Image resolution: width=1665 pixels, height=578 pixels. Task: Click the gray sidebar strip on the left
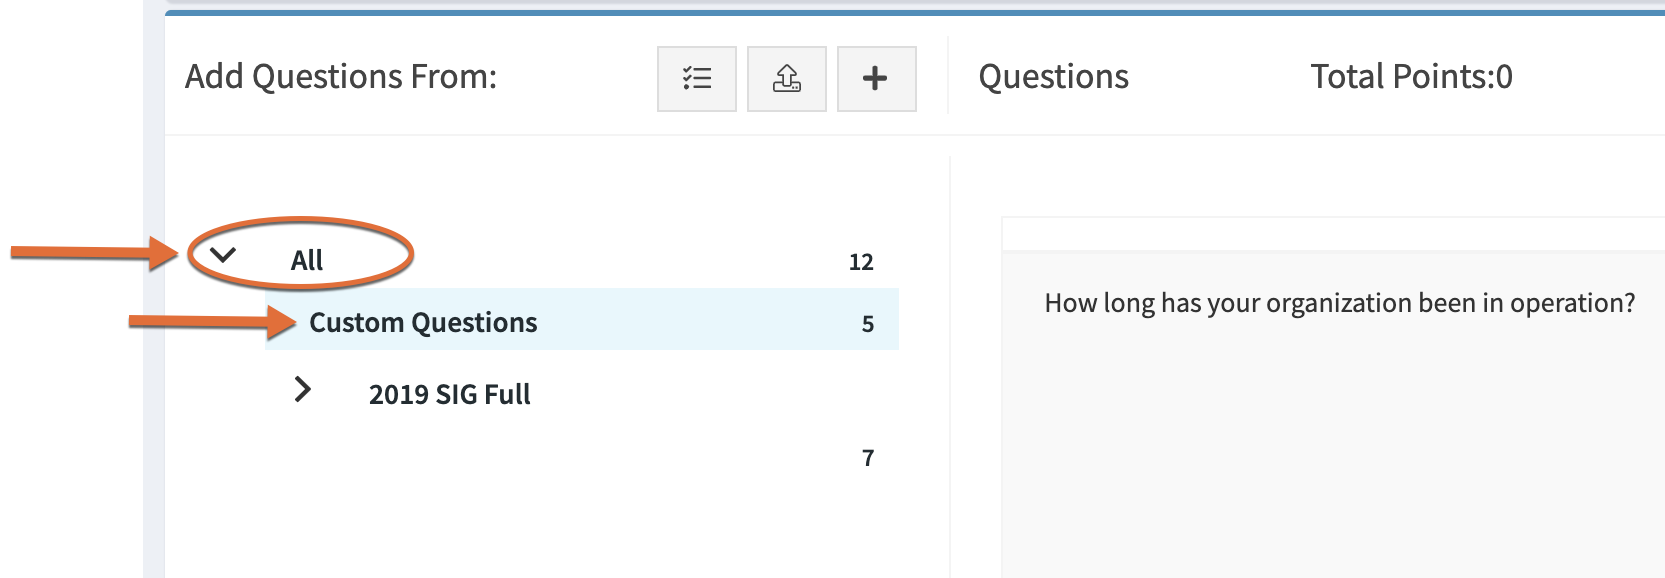(x=154, y=289)
